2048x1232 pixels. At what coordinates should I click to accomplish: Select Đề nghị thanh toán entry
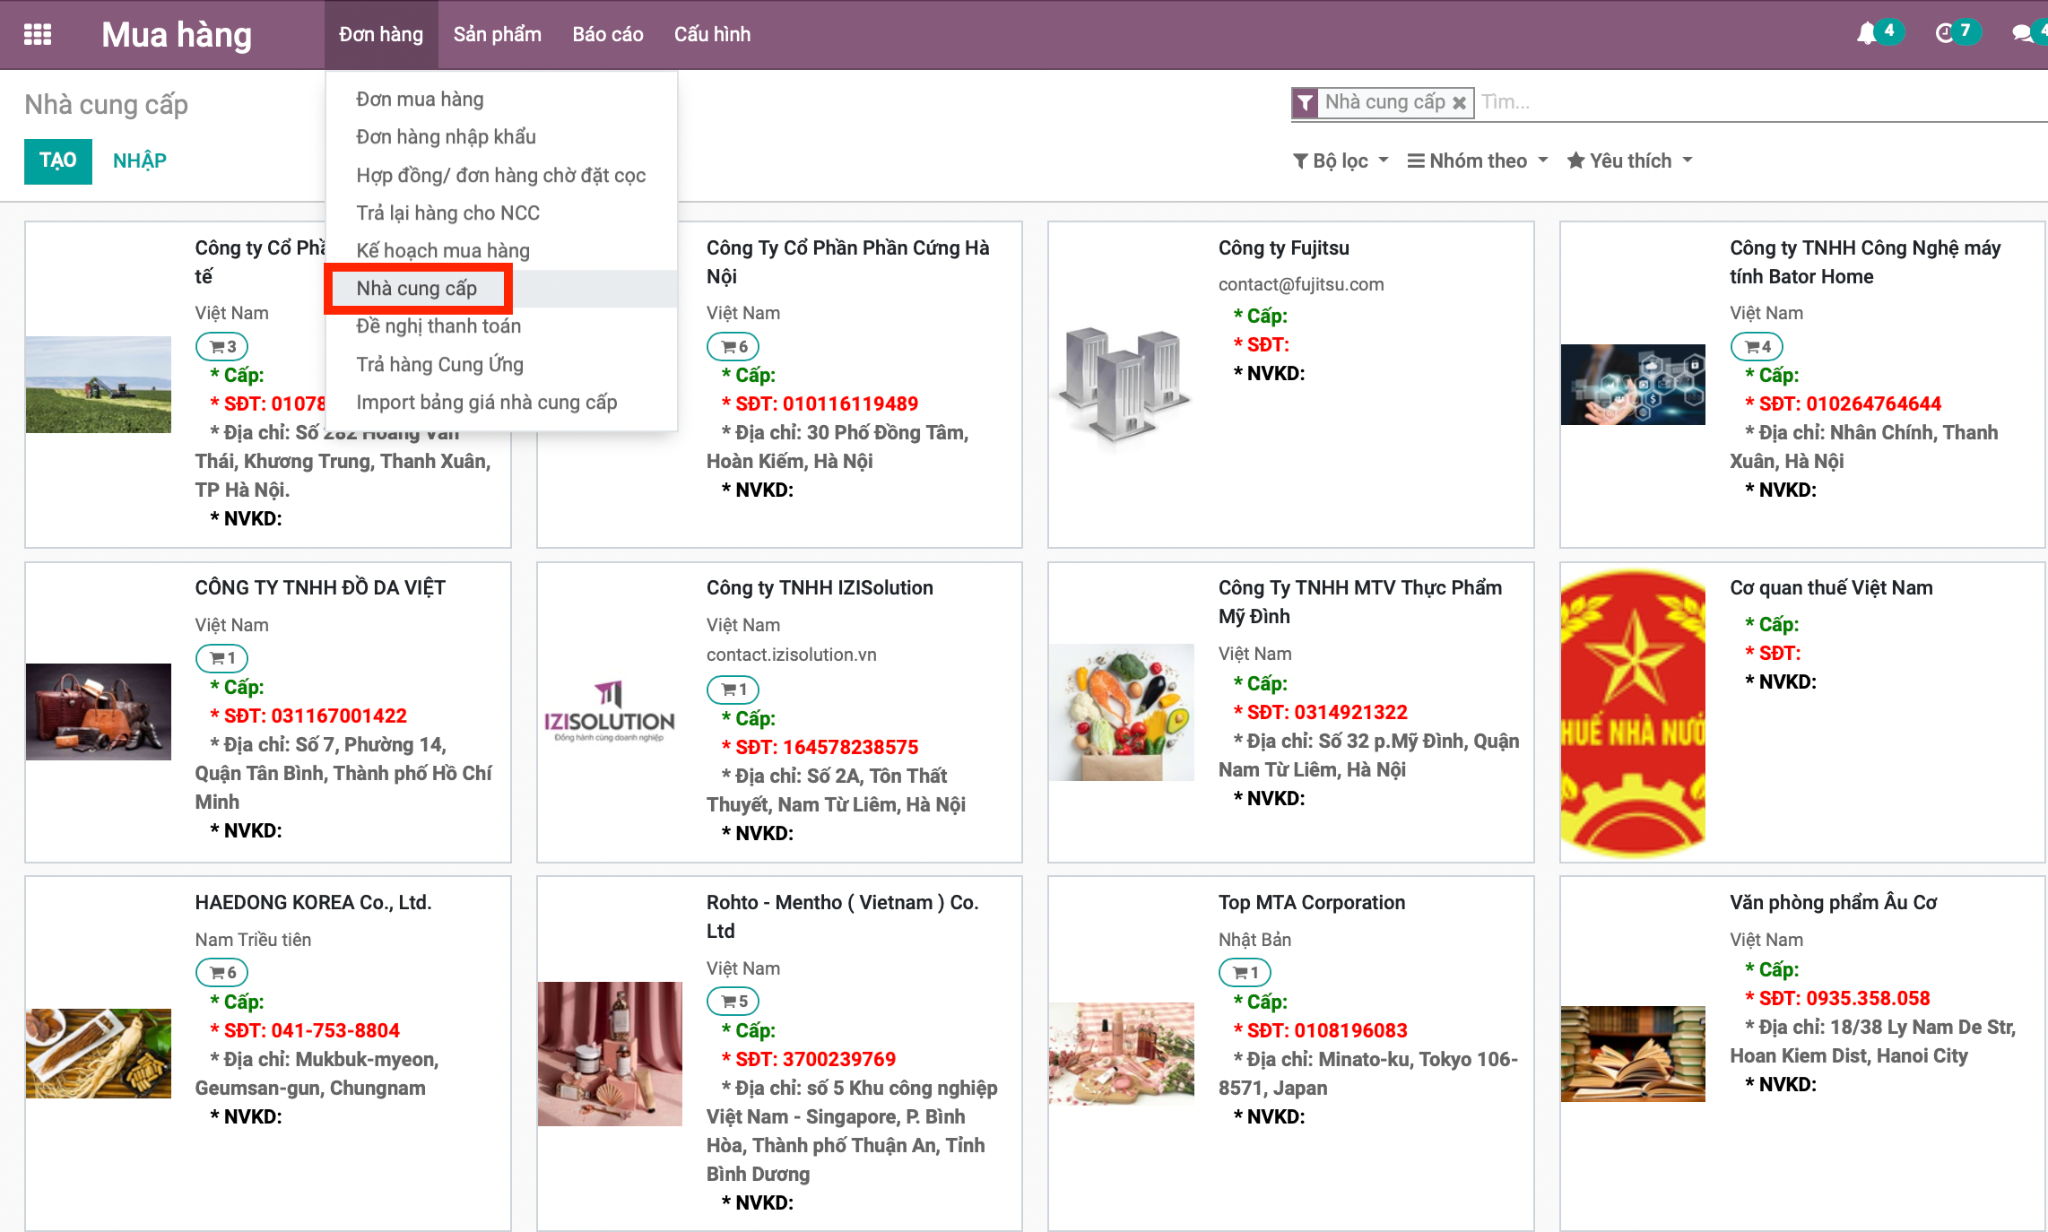click(501, 326)
